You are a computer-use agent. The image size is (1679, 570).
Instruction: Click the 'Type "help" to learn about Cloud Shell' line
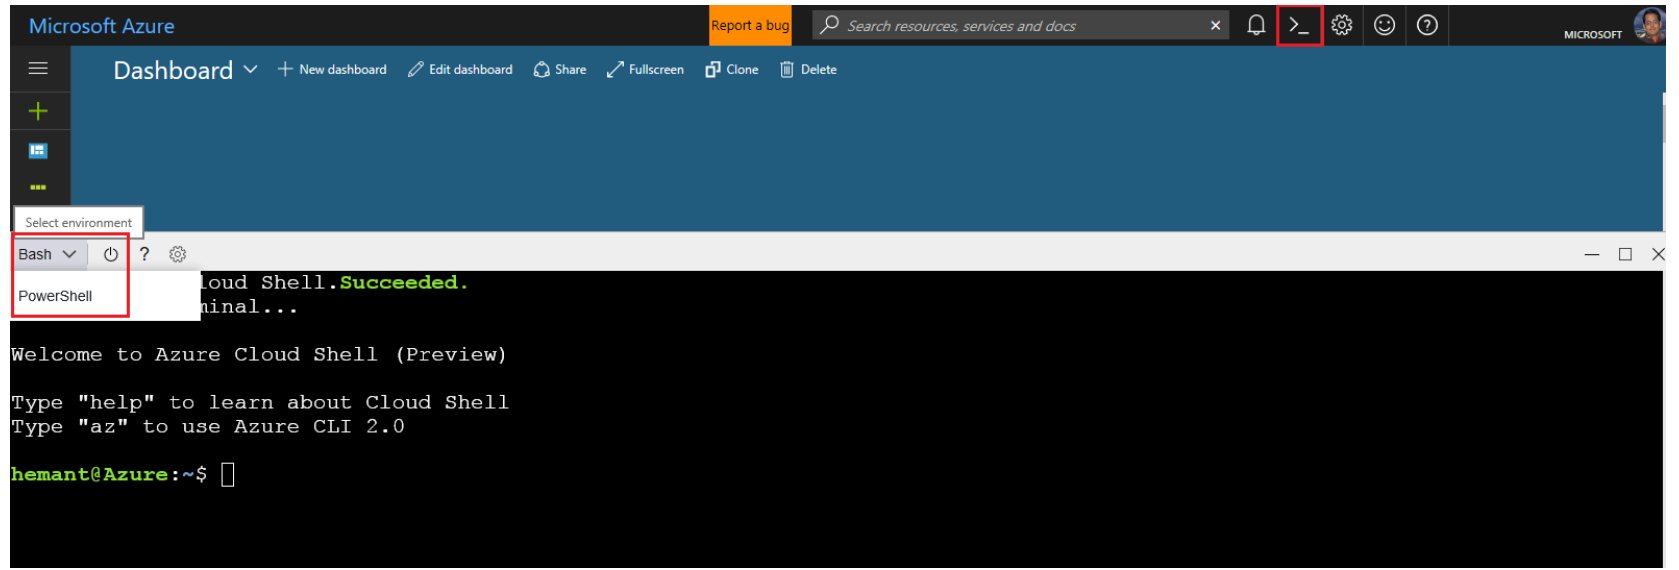click(x=260, y=402)
